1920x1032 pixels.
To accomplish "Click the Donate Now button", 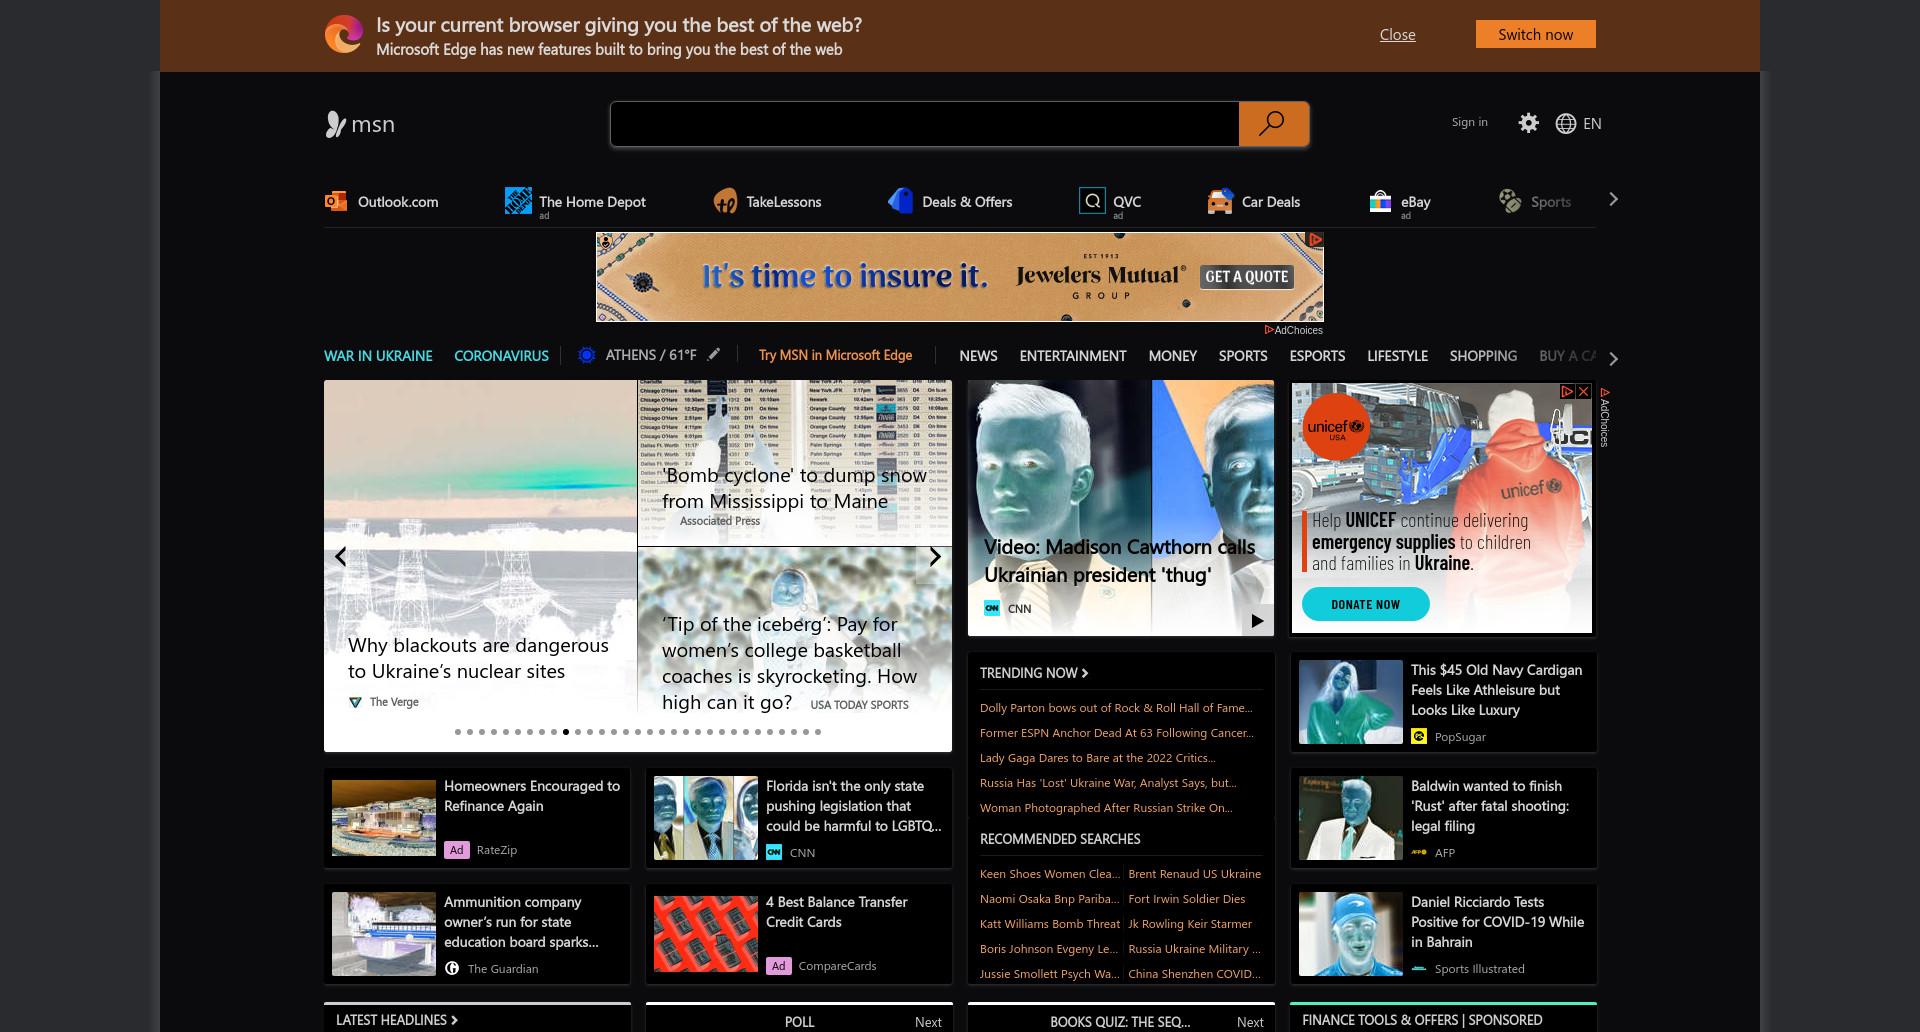I will (x=1365, y=605).
